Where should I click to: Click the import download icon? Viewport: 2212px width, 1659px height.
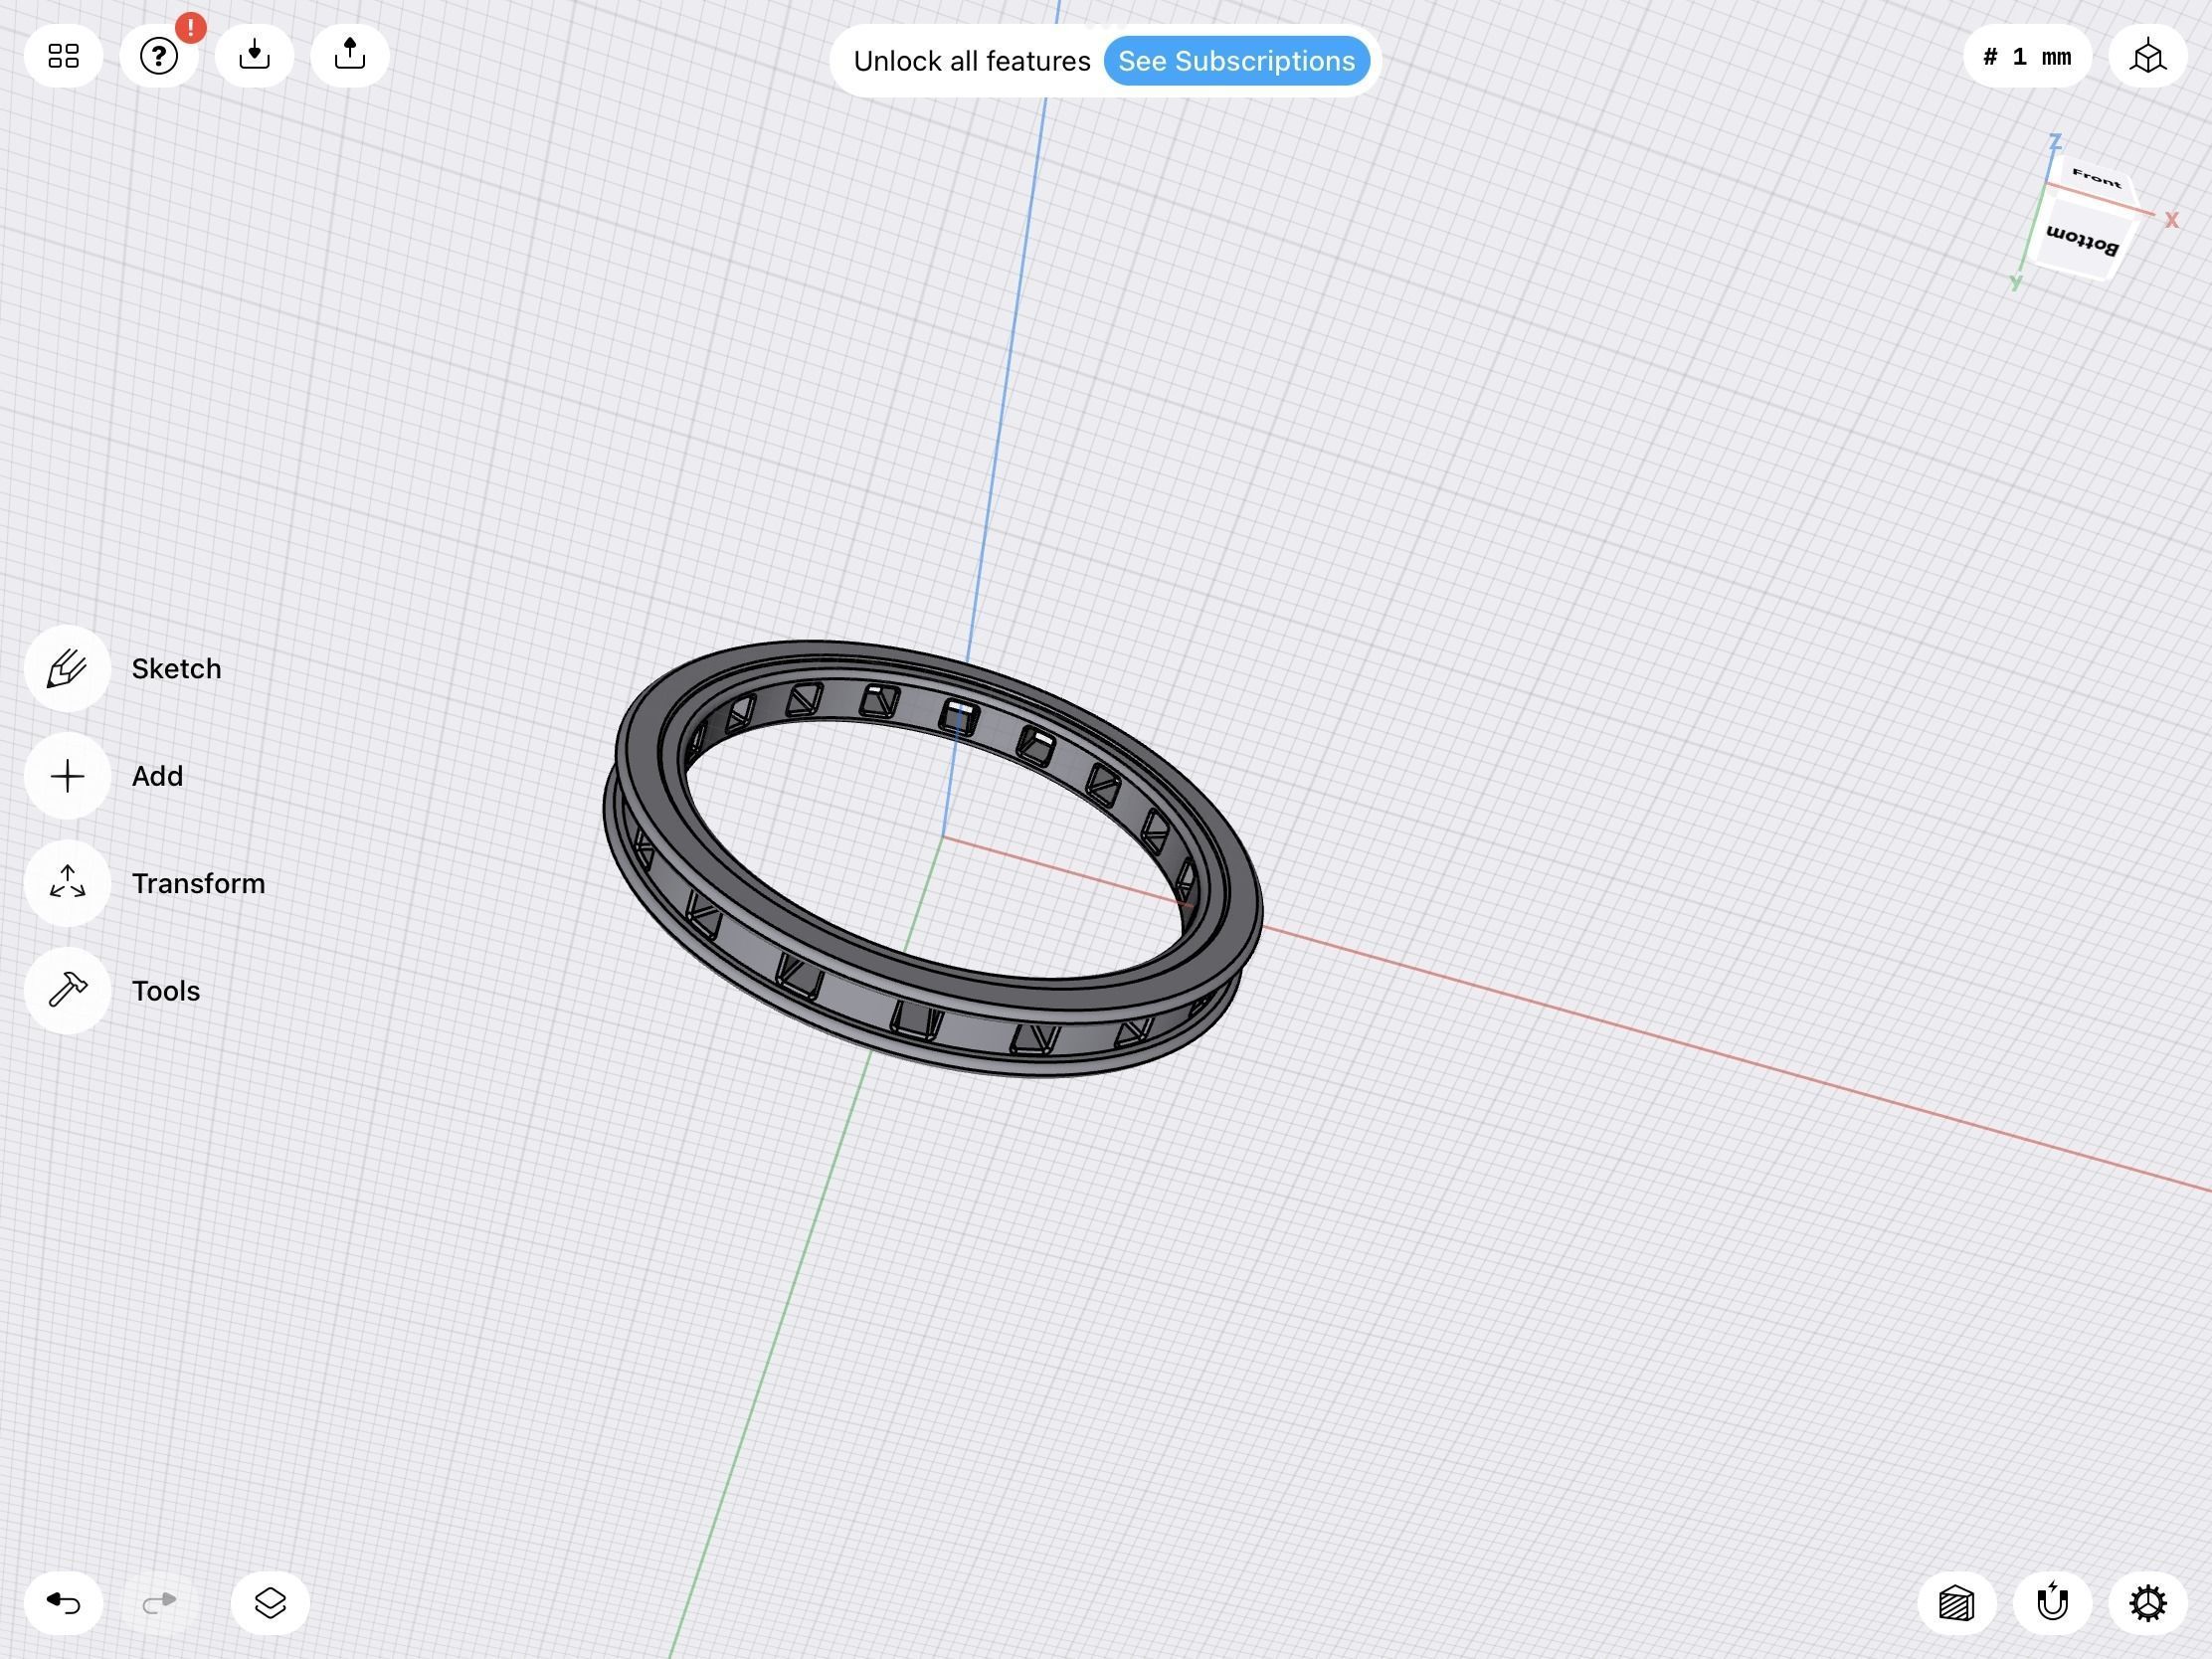(x=254, y=56)
